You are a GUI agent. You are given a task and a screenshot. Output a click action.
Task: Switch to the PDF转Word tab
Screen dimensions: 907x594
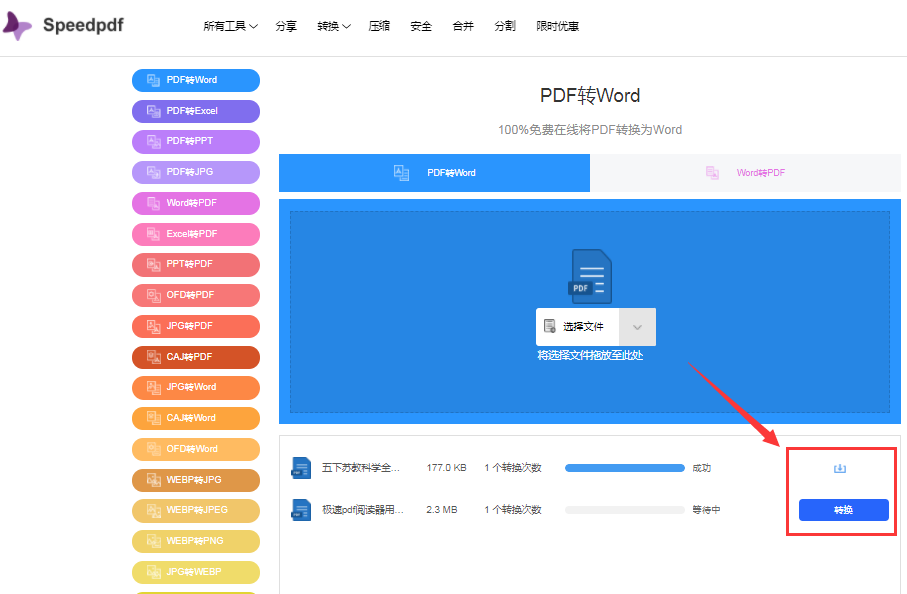click(x=434, y=173)
